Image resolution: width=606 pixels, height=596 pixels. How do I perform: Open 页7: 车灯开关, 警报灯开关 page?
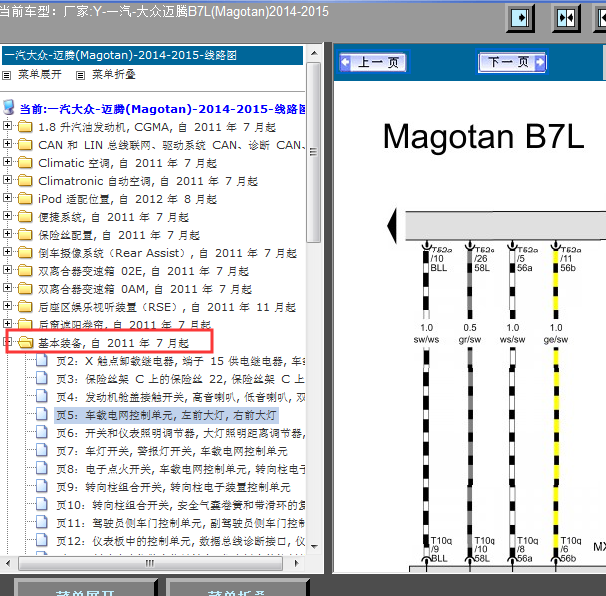[x=172, y=451]
